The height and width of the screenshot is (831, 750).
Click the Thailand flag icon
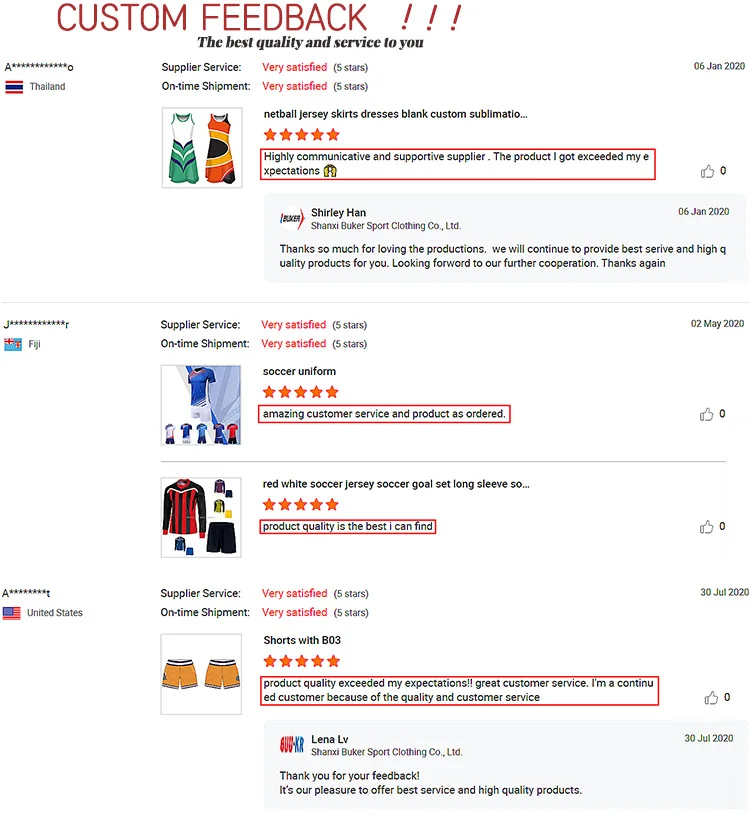pos(14,87)
